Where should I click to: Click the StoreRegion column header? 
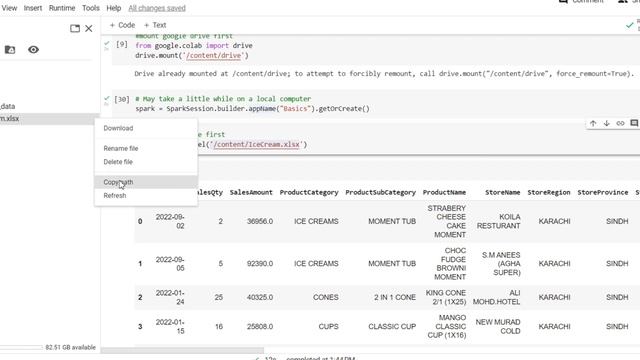549,192
